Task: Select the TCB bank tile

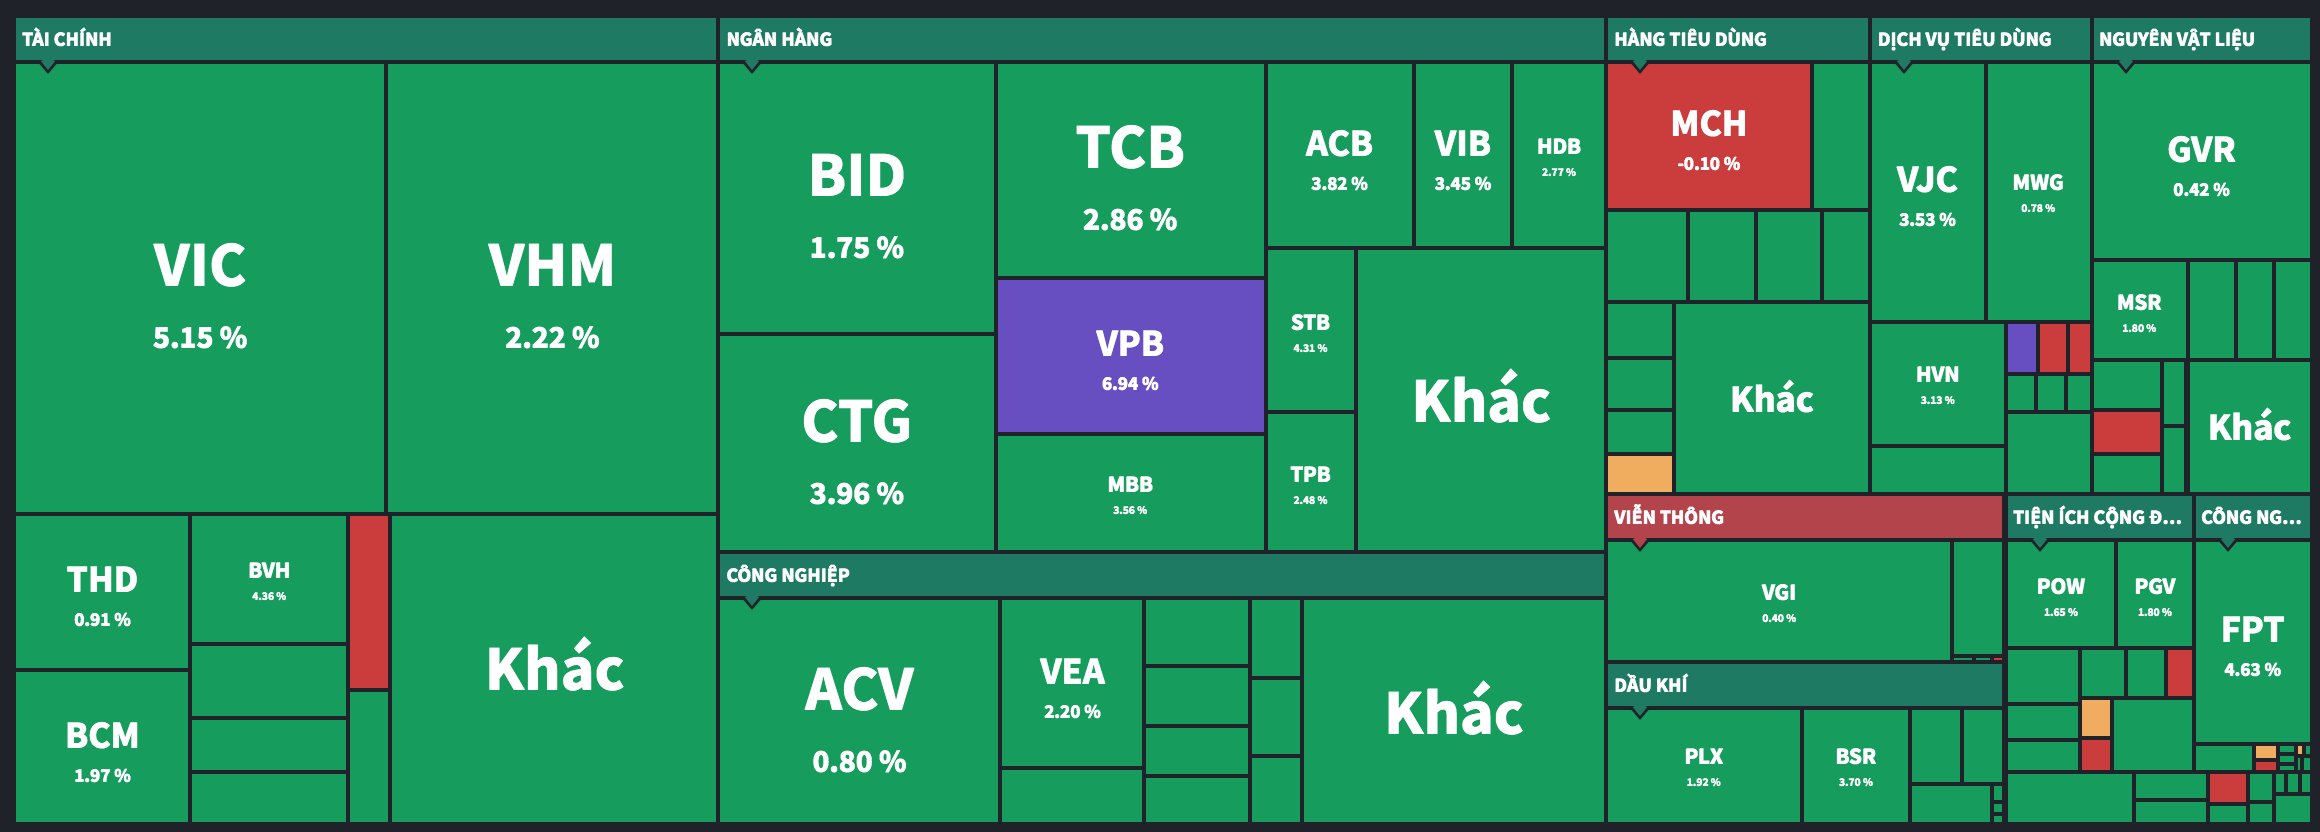Action: point(1130,170)
